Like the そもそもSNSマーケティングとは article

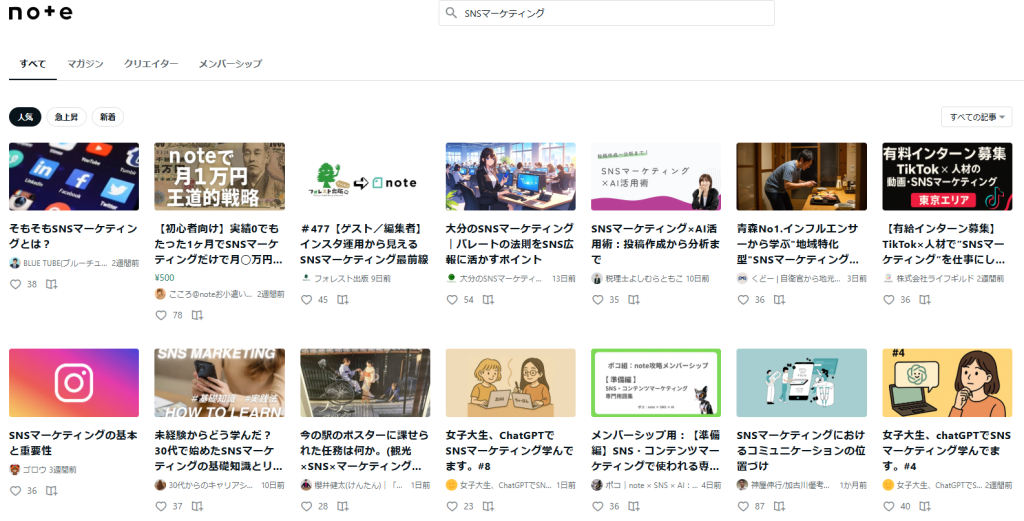[x=16, y=284]
